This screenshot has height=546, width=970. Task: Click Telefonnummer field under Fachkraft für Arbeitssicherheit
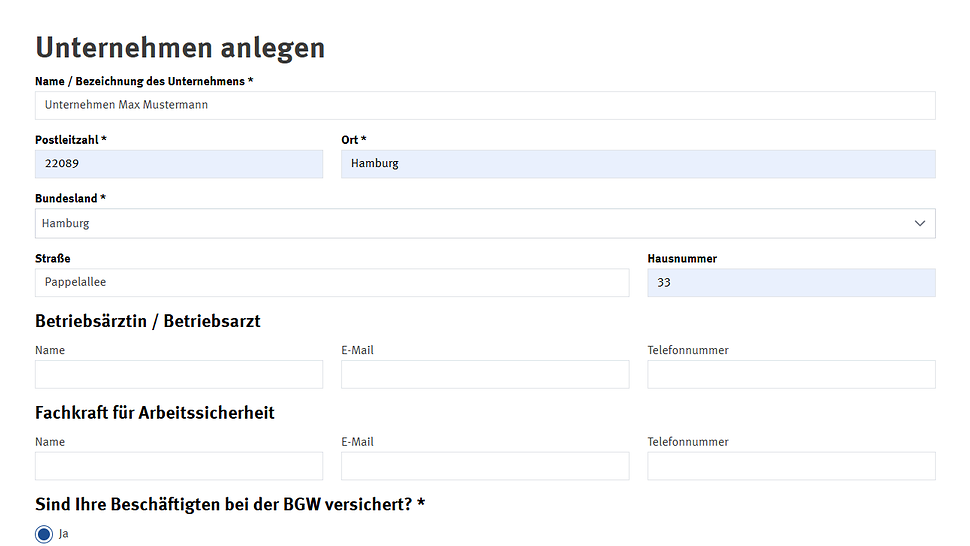coord(791,466)
